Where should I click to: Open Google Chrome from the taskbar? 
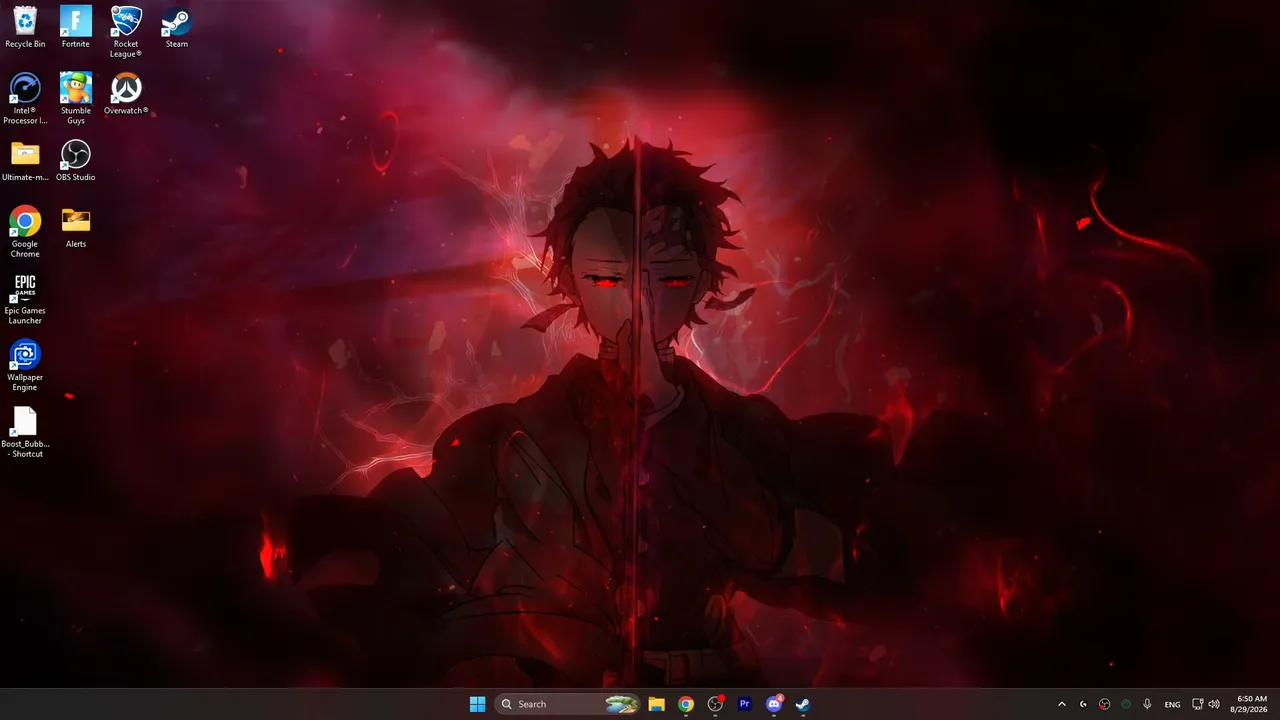(x=686, y=704)
